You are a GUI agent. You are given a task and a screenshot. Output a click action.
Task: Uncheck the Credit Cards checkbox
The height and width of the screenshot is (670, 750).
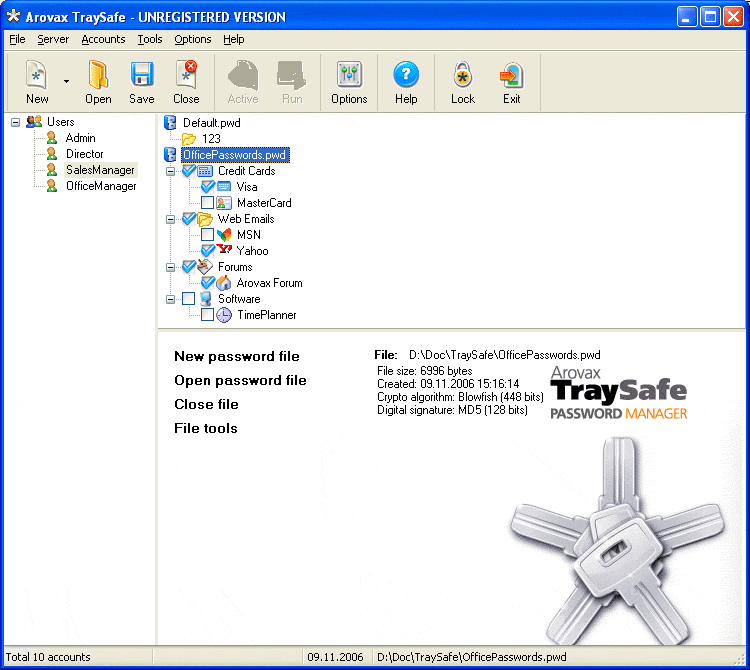point(189,171)
